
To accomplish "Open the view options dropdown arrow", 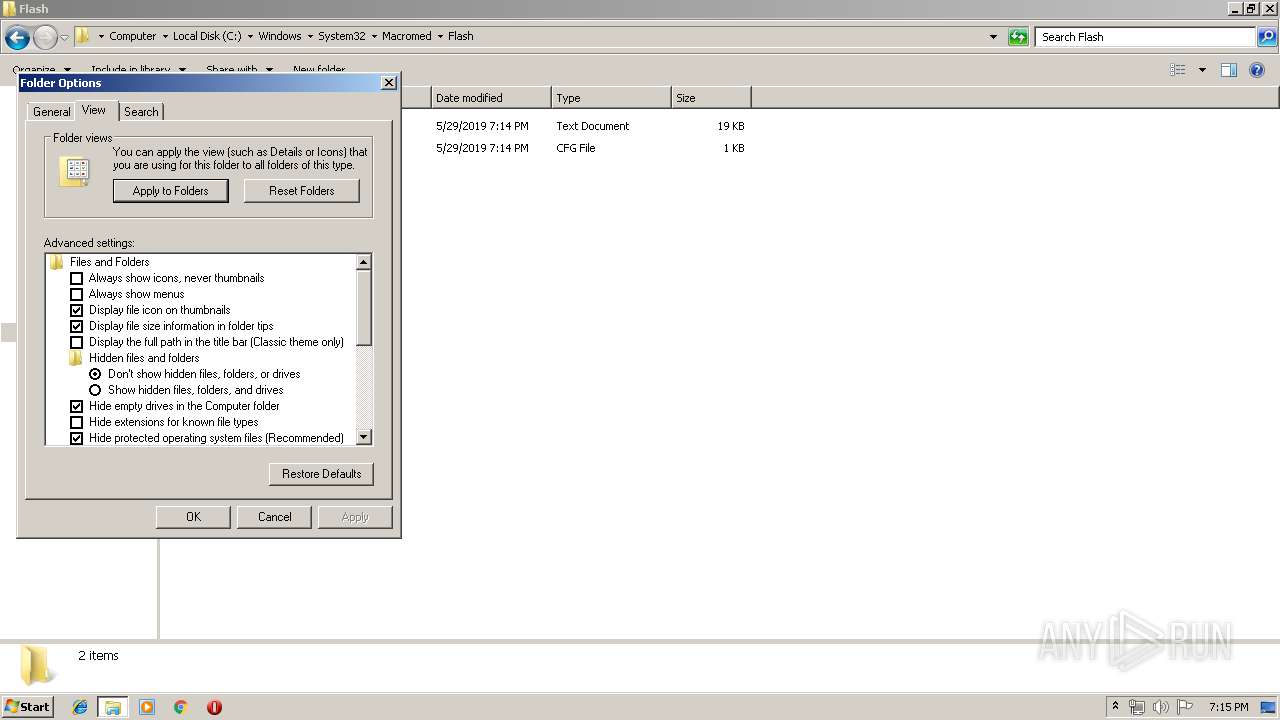I will point(1202,70).
